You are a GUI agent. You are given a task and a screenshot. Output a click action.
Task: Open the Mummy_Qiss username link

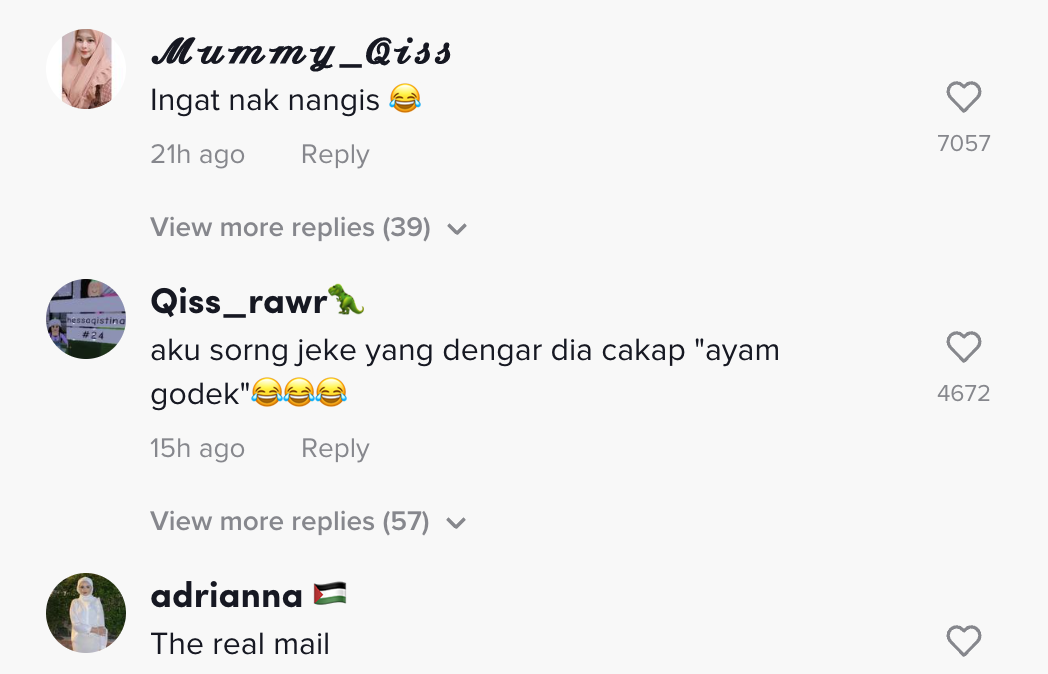pos(301,52)
